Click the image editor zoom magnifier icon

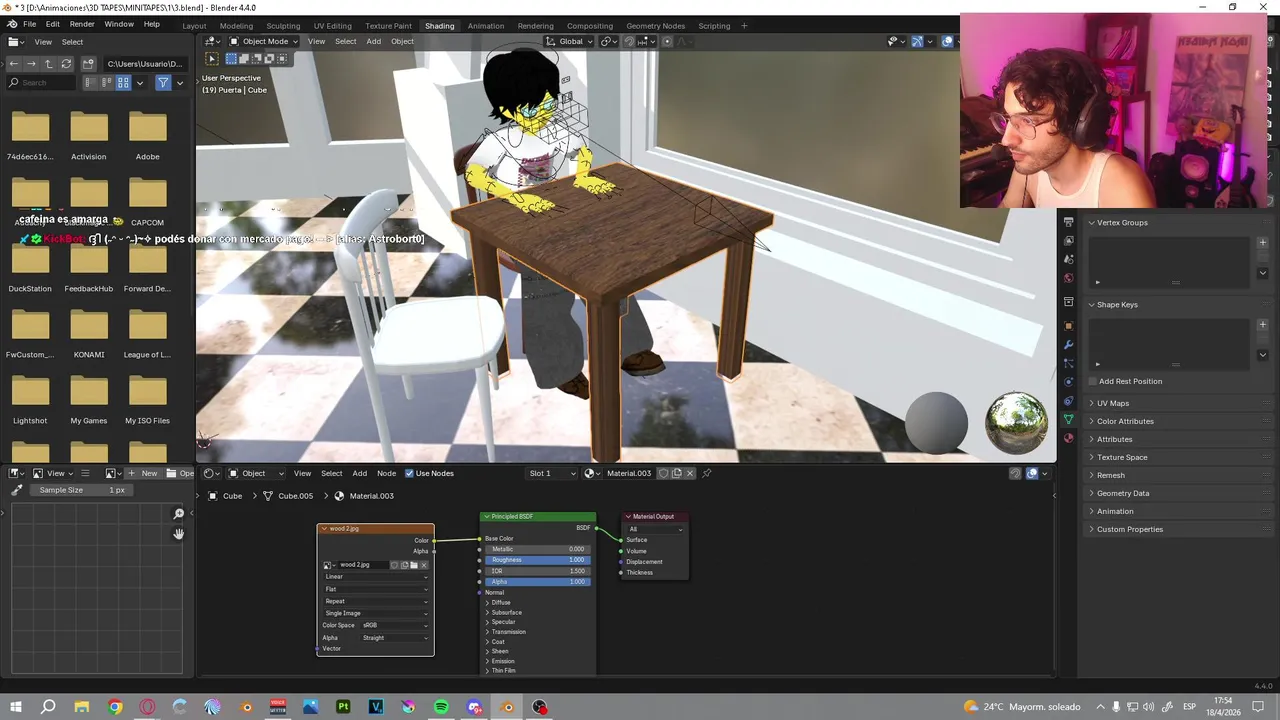tap(179, 514)
